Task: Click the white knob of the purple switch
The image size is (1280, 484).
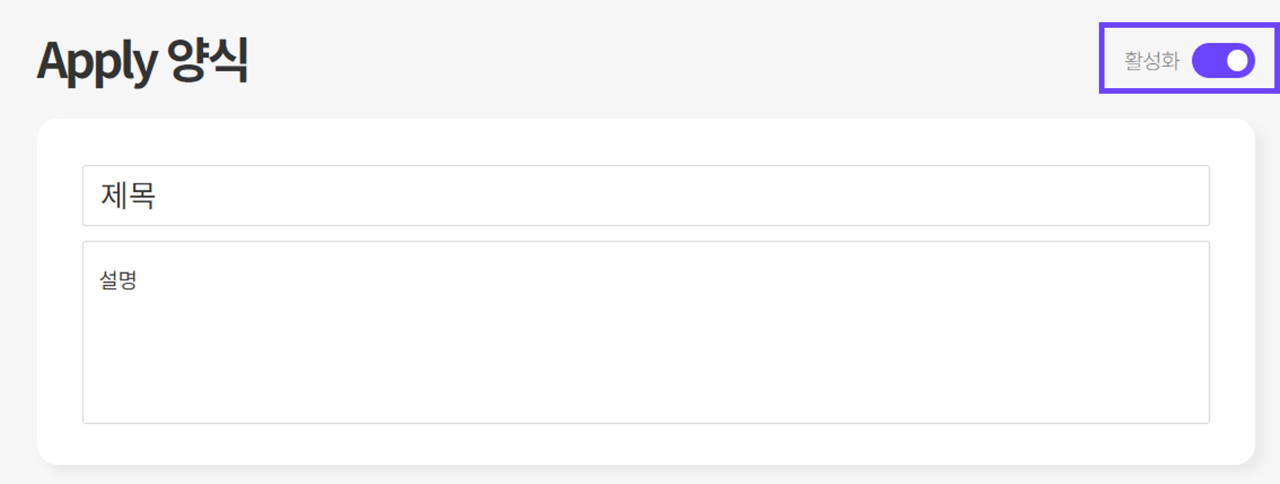Action: [1238, 61]
